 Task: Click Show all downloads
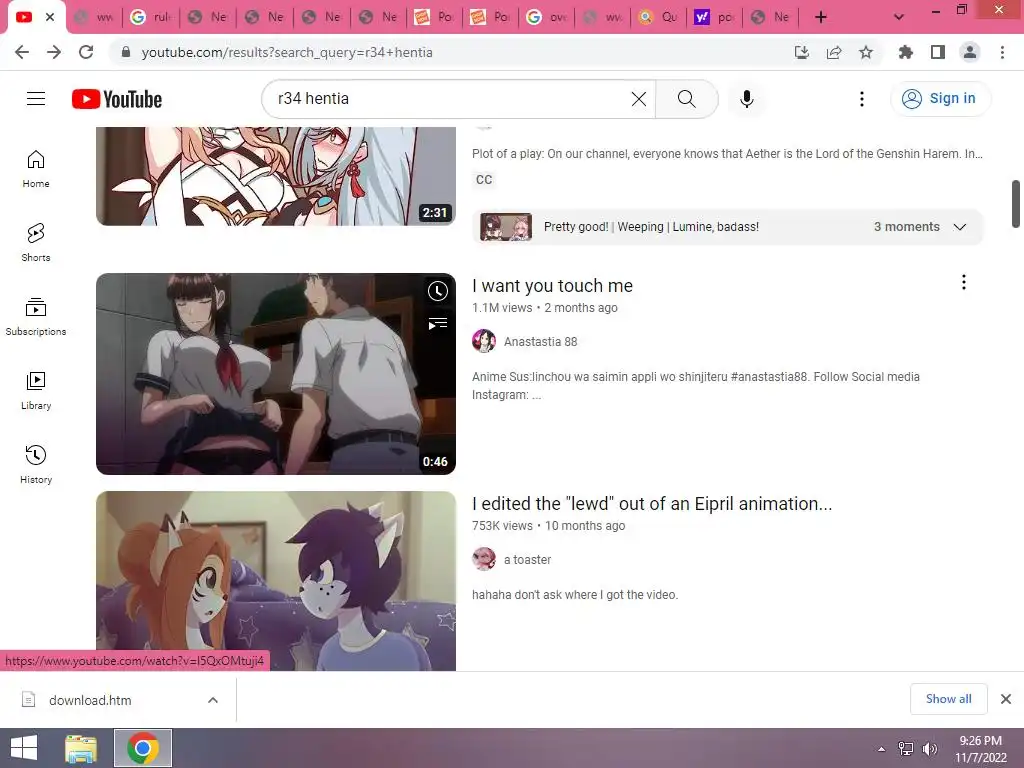pyautogui.click(x=948, y=699)
